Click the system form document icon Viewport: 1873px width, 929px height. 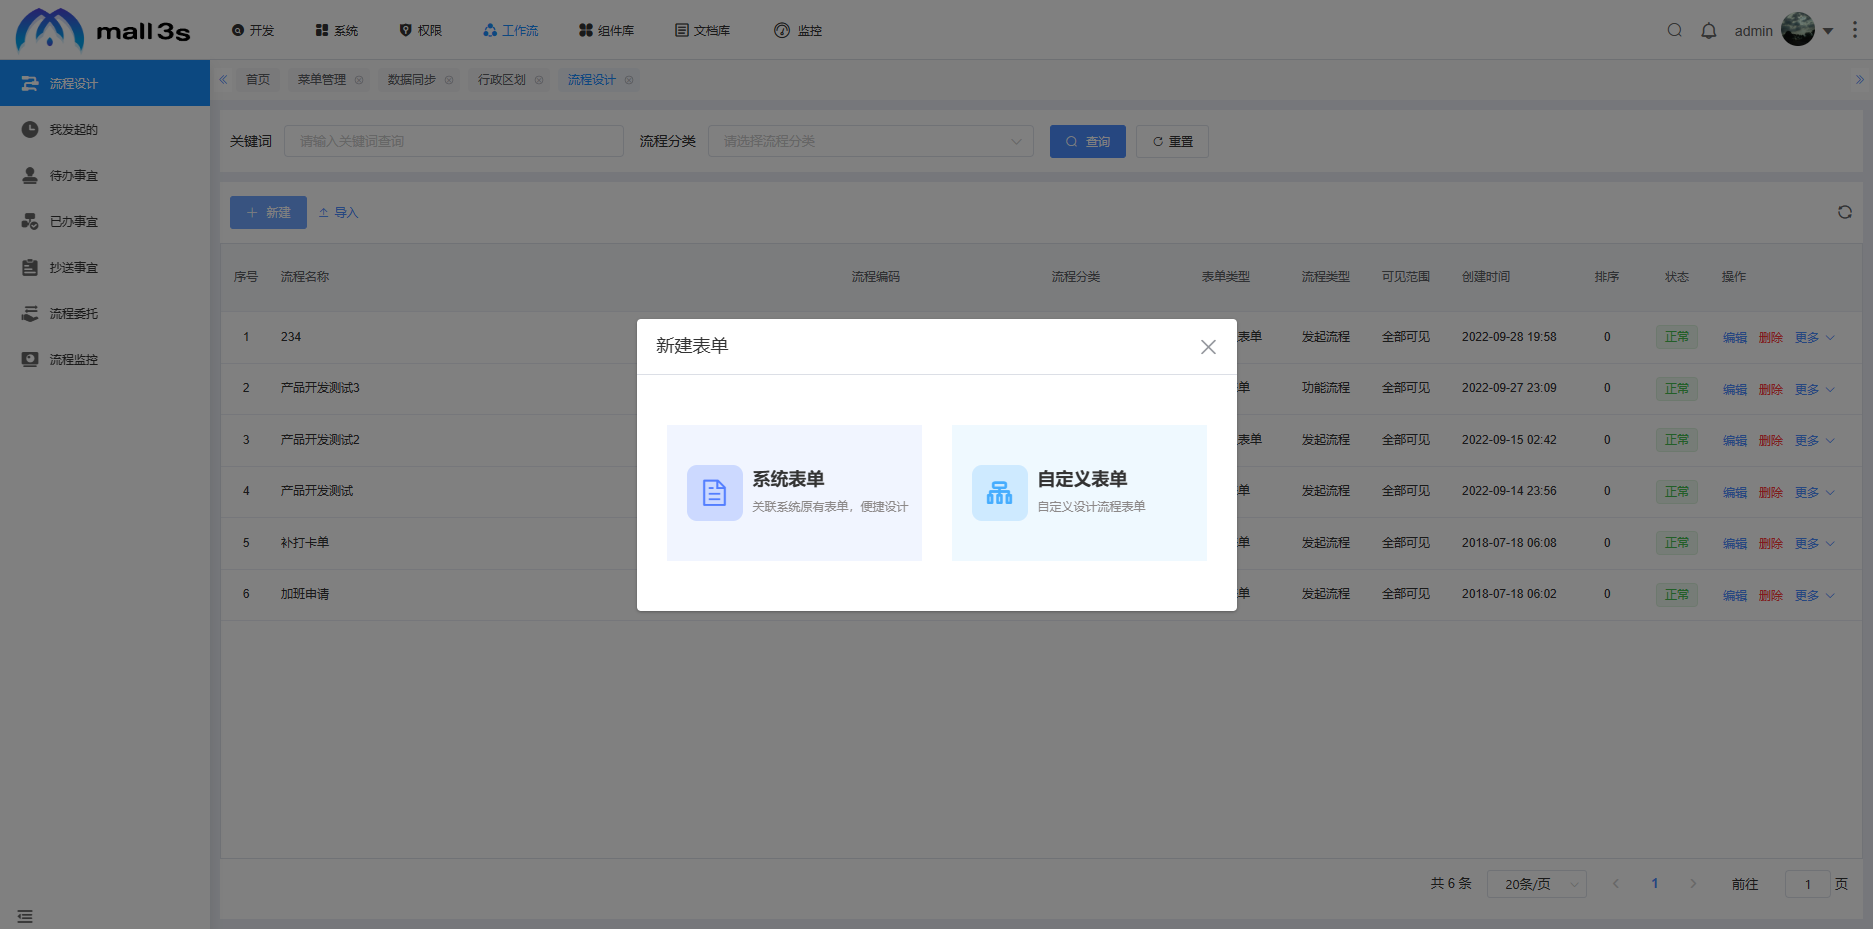click(x=715, y=493)
